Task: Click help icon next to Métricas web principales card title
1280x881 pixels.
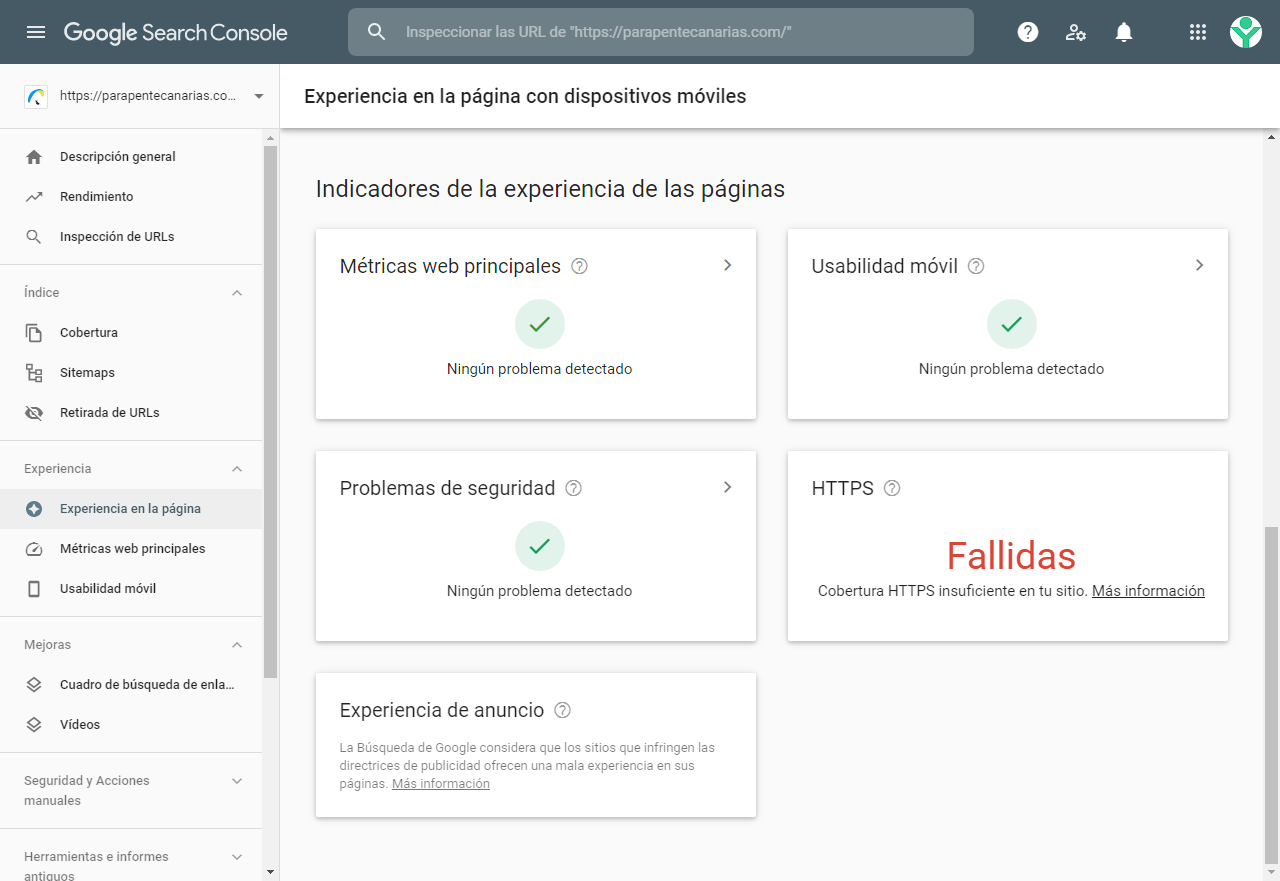Action: tap(579, 266)
